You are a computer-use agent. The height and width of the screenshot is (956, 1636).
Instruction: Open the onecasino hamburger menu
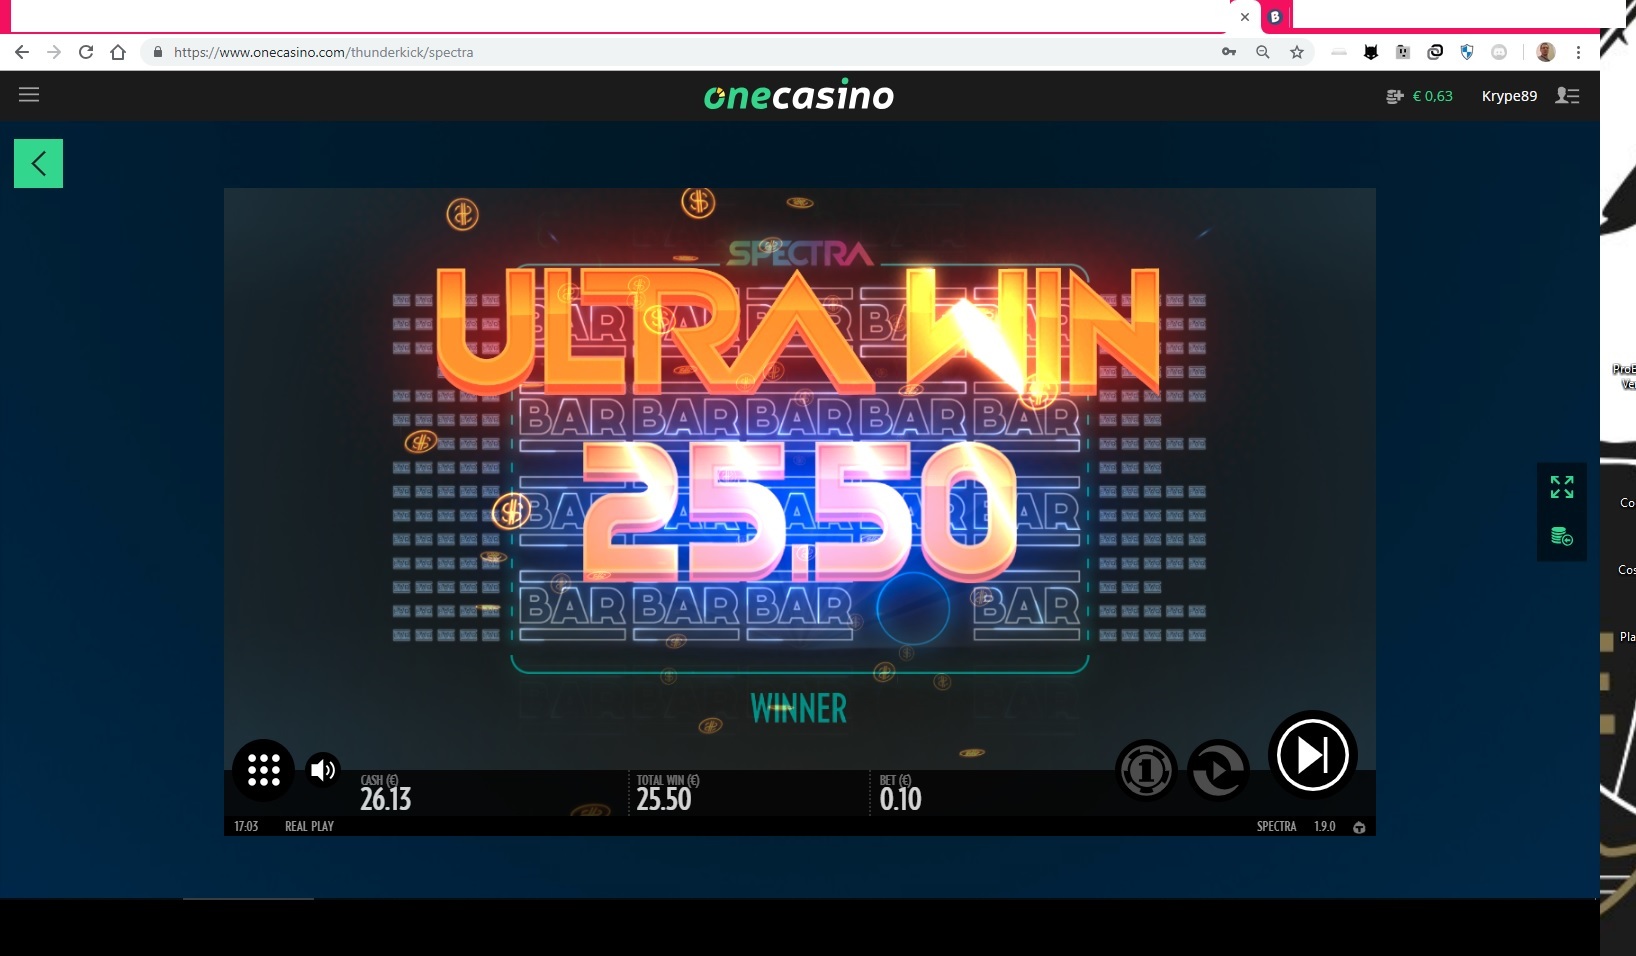pos(29,95)
